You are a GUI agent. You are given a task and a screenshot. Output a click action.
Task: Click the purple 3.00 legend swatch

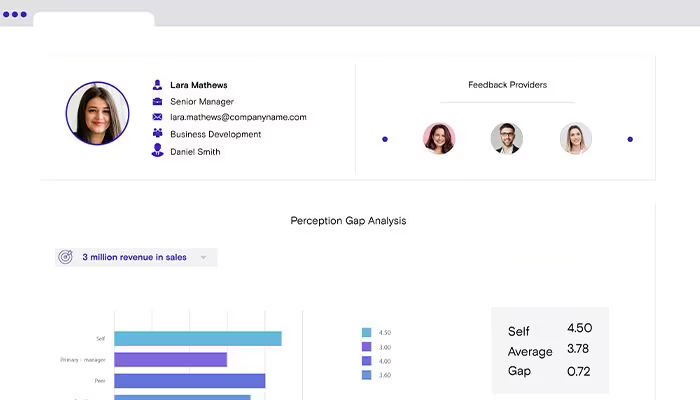pos(367,346)
